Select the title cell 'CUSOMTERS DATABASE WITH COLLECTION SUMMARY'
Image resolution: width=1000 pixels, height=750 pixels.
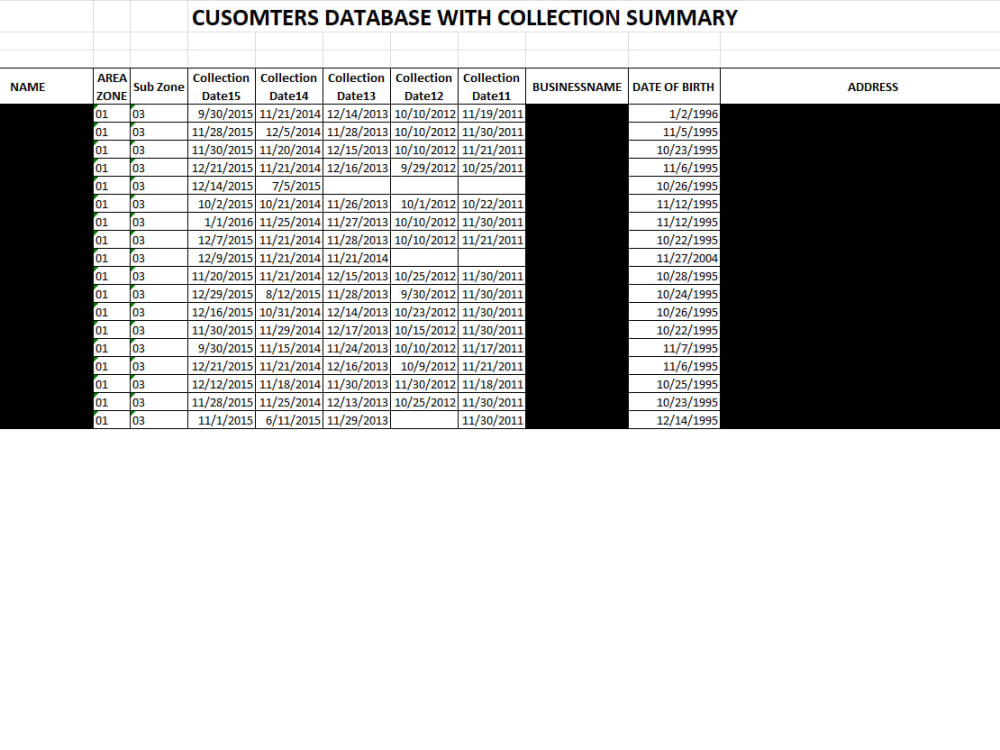click(x=464, y=17)
